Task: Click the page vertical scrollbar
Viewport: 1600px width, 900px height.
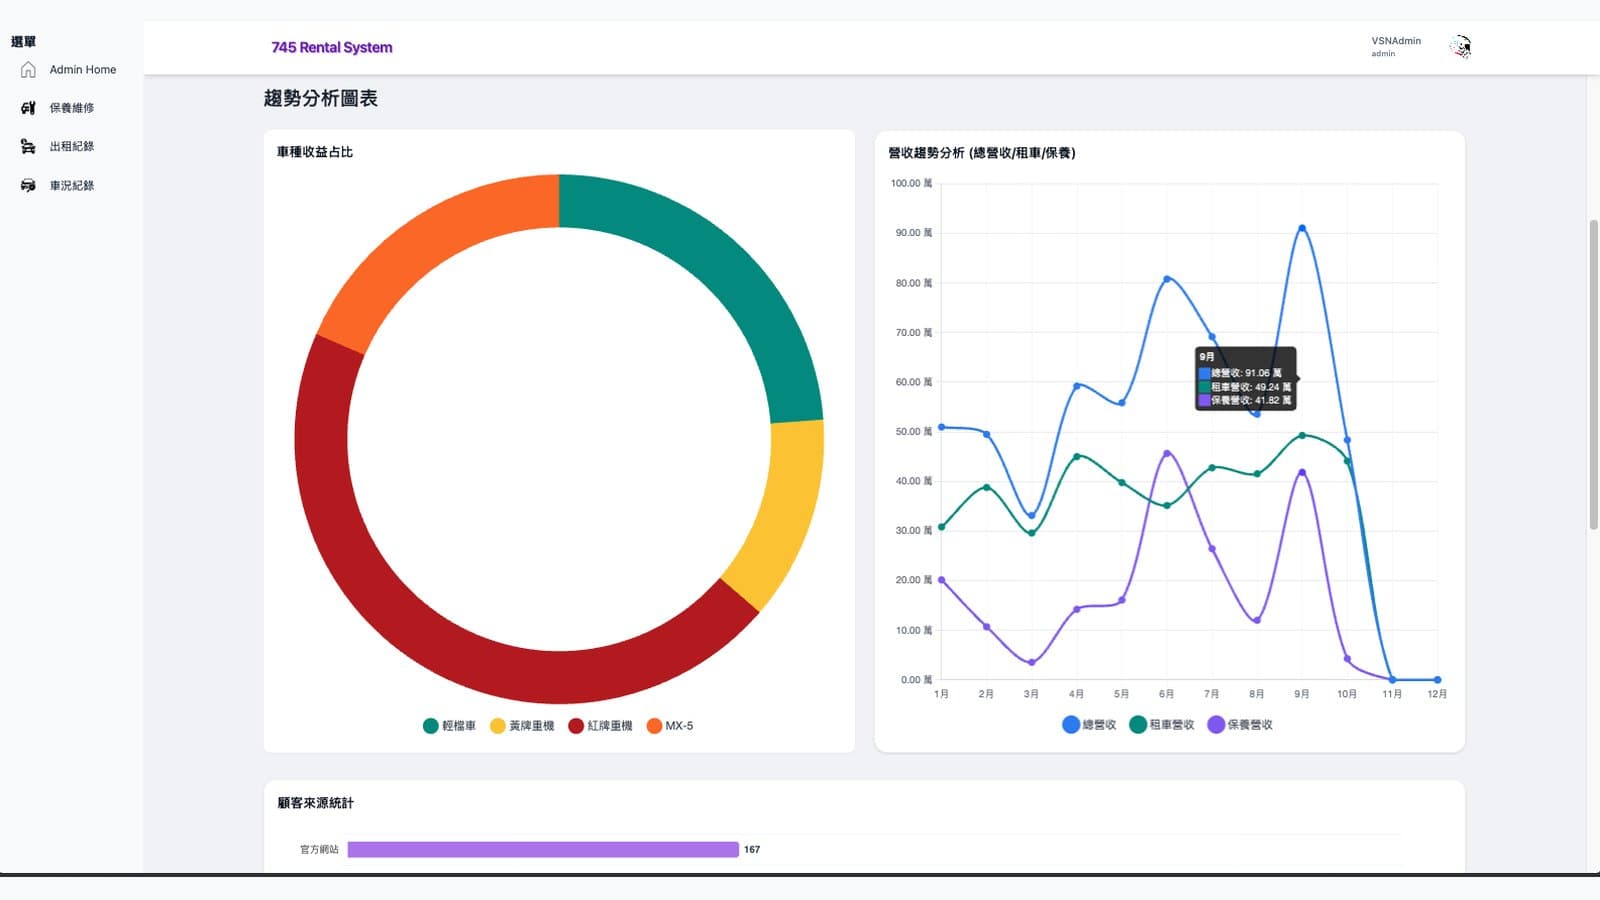Action: click(x=1593, y=375)
